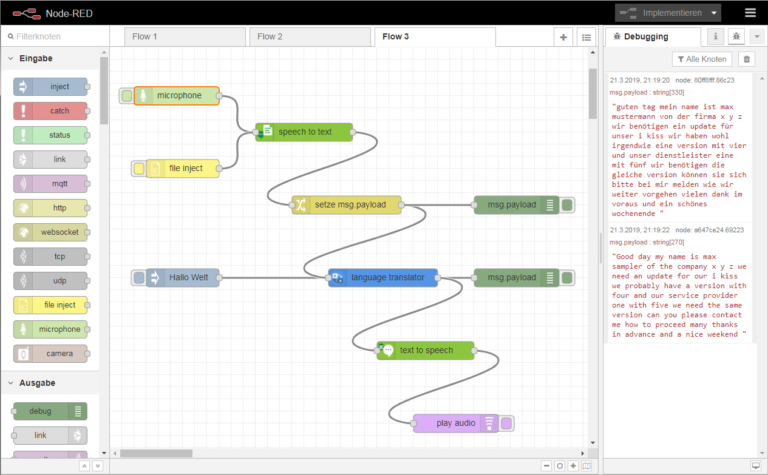Switch to the Flow 2 tab

(x=310, y=37)
